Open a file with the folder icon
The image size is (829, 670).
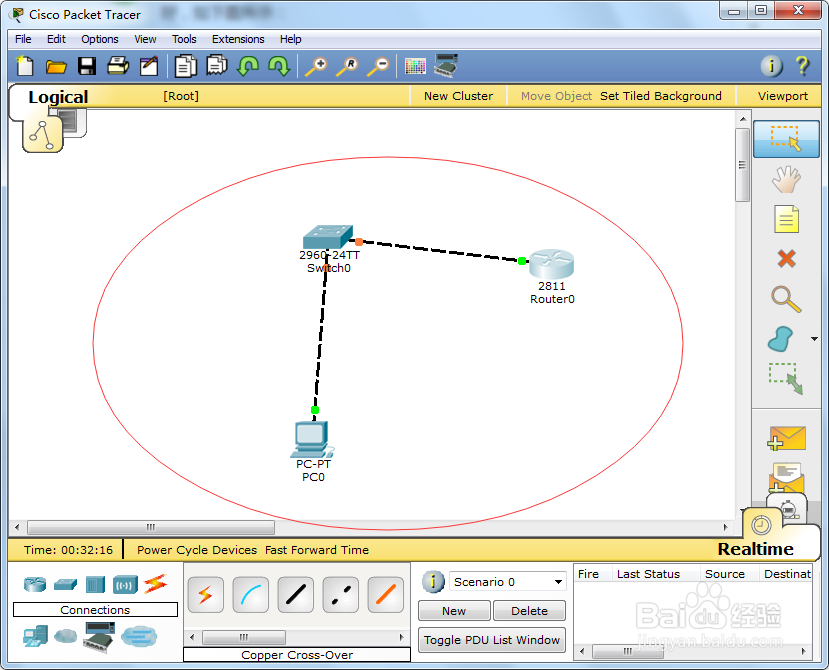(56, 66)
